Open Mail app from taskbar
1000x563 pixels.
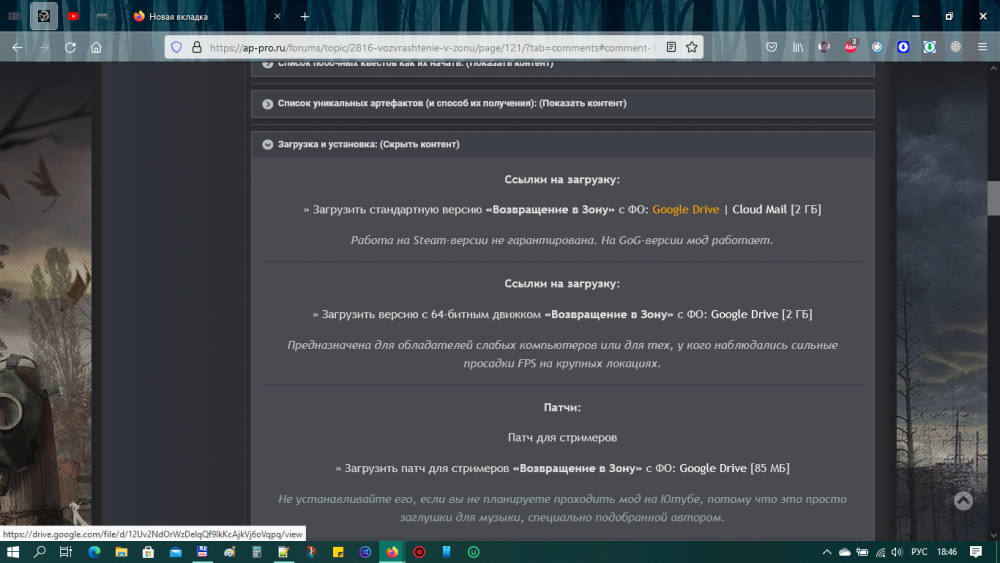[175, 552]
